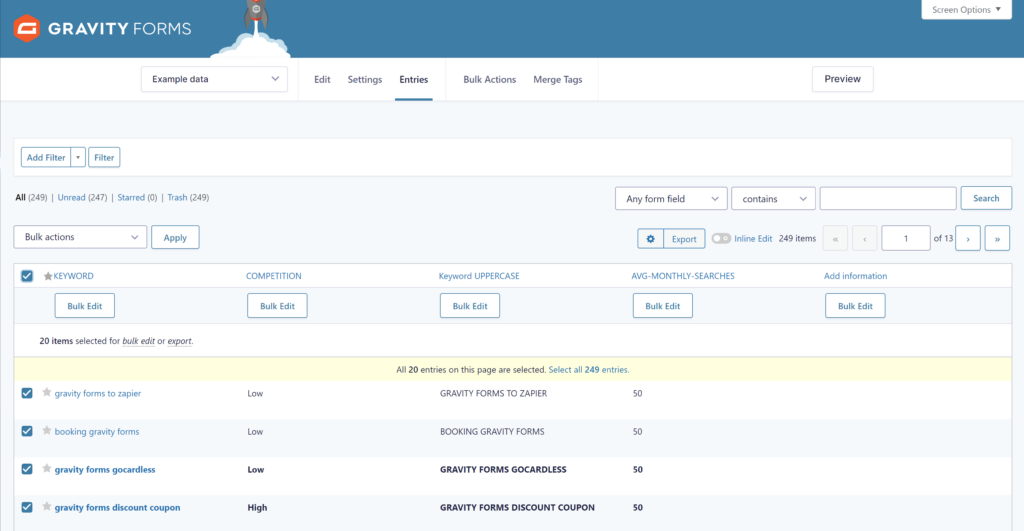Open the Any form field dropdown
The width and height of the screenshot is (1024, 531).
coord(671,199)
